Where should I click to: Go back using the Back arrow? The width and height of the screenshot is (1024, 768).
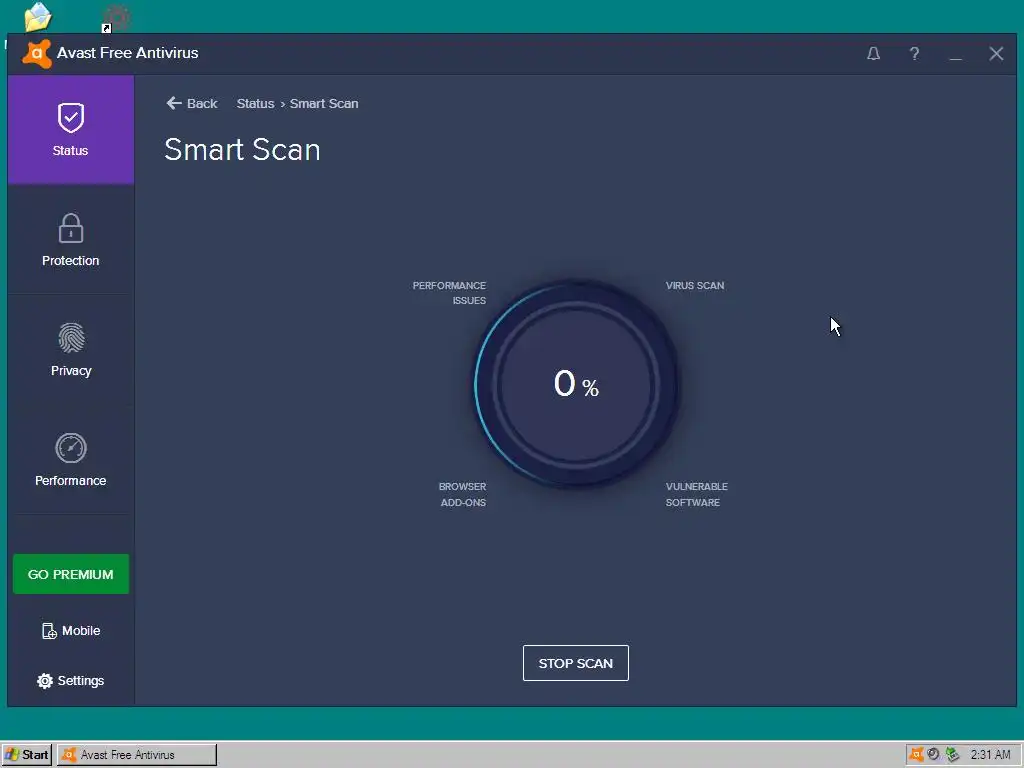[x=191, y=103]
